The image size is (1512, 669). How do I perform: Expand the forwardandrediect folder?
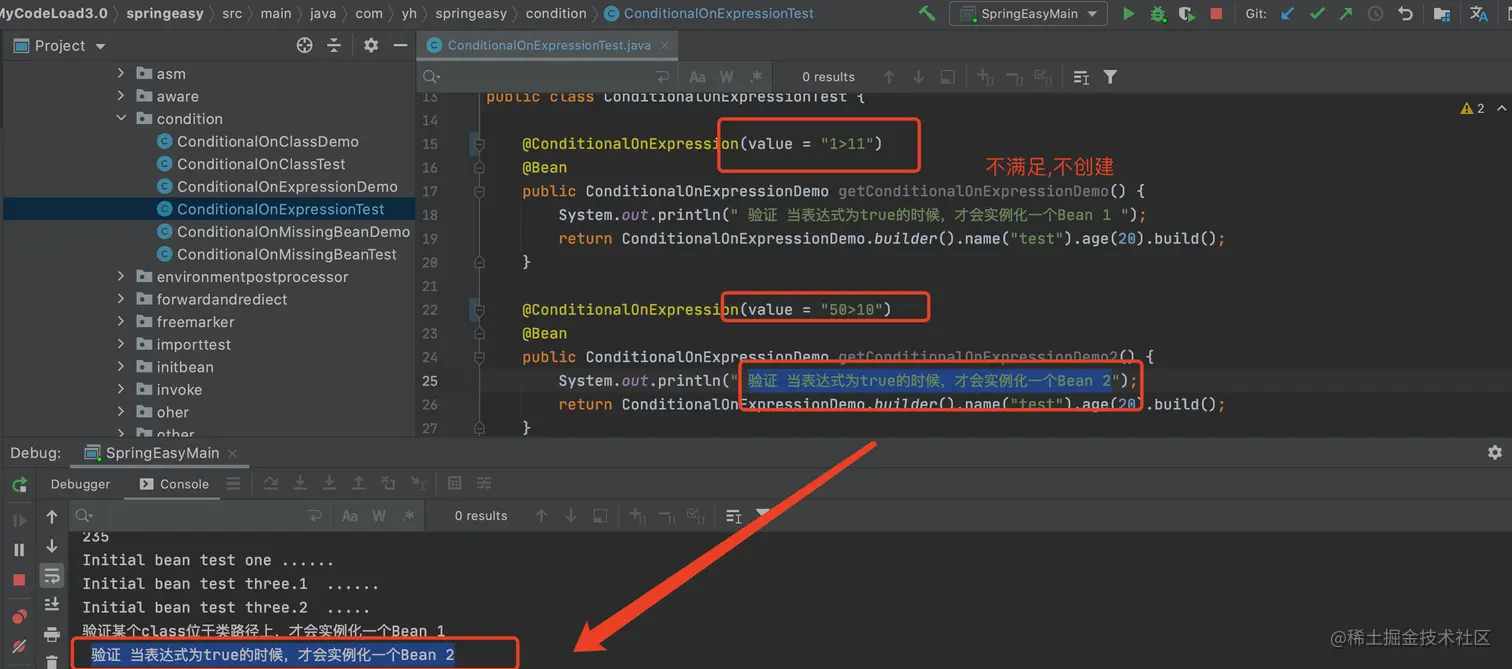pos(121,299)
